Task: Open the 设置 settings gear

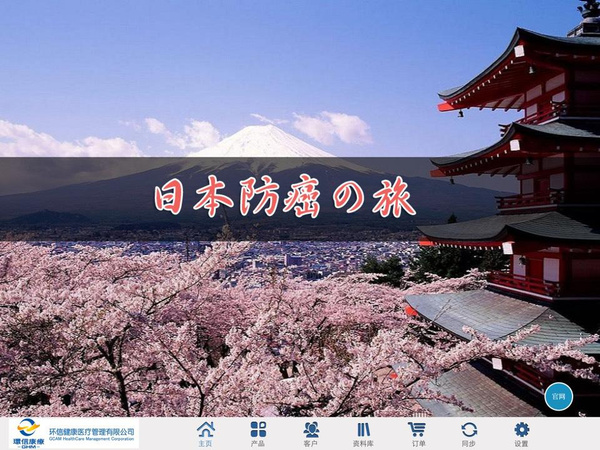Action: tap(522, 434)
